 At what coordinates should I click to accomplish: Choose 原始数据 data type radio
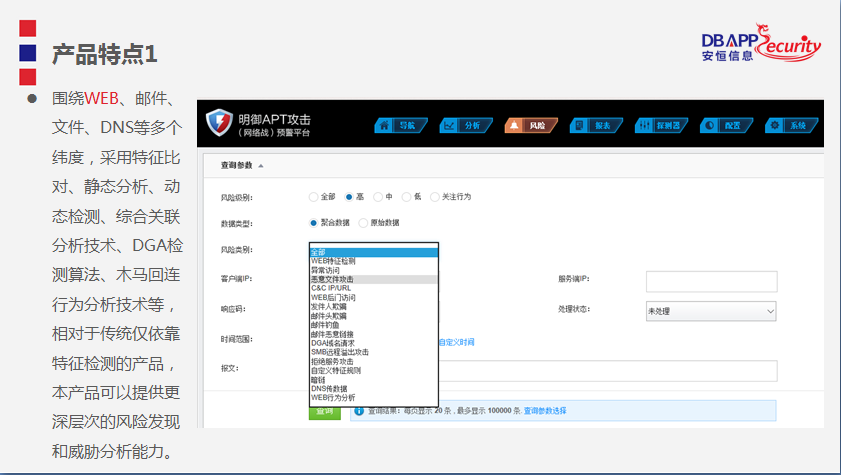coord(363,222)
